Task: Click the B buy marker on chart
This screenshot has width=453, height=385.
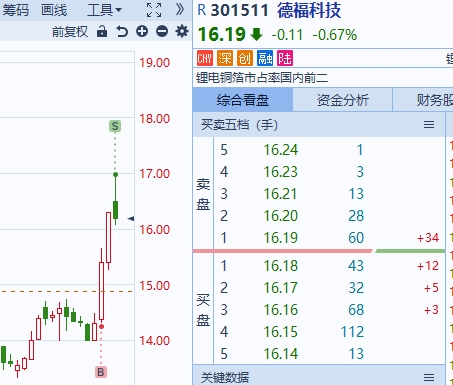Action: coord(101,372)
